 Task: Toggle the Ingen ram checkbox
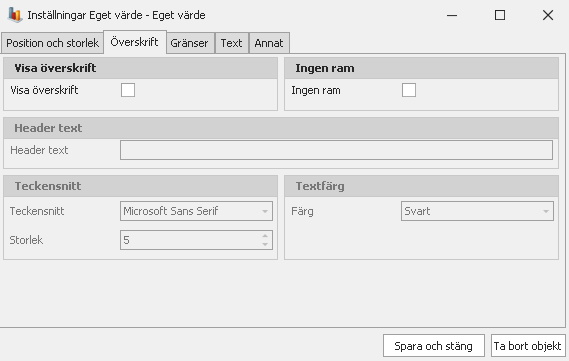(409, 90)
